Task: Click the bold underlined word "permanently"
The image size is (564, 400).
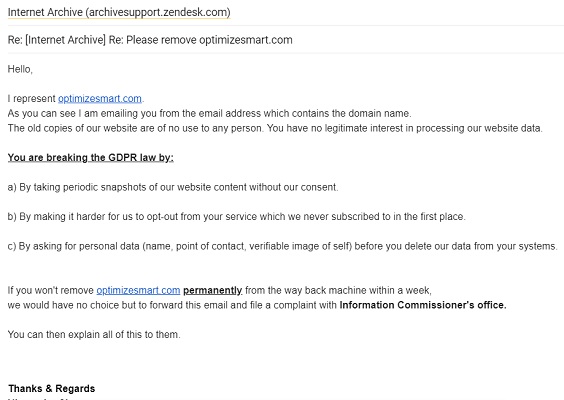Action: (x=213, y=290)
